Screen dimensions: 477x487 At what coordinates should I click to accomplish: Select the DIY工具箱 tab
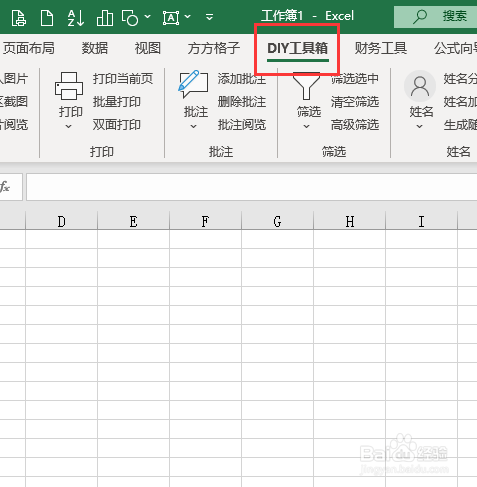297,48
